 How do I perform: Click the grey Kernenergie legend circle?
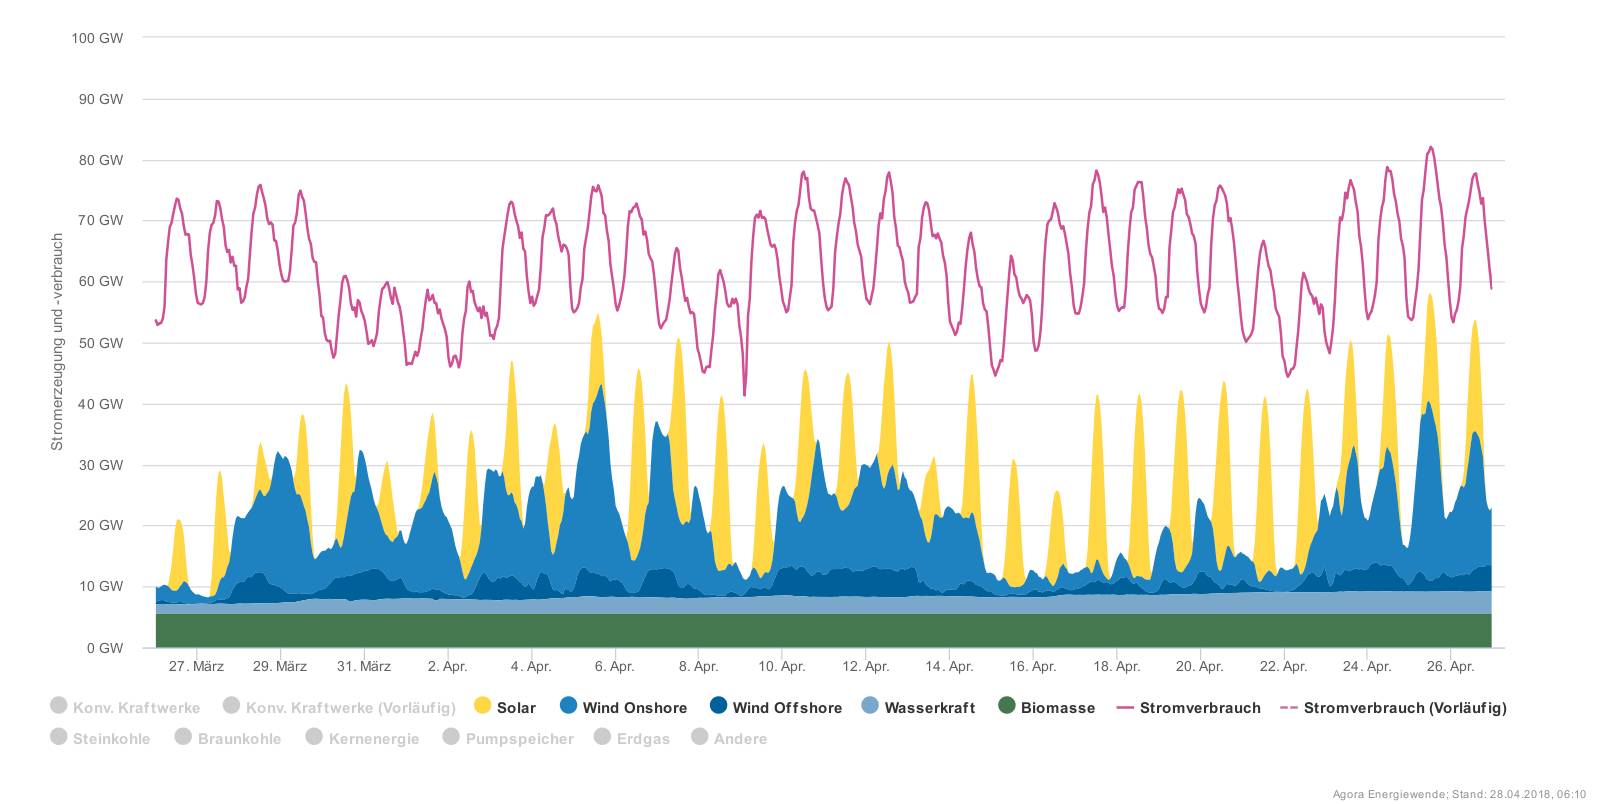point(314,737)
